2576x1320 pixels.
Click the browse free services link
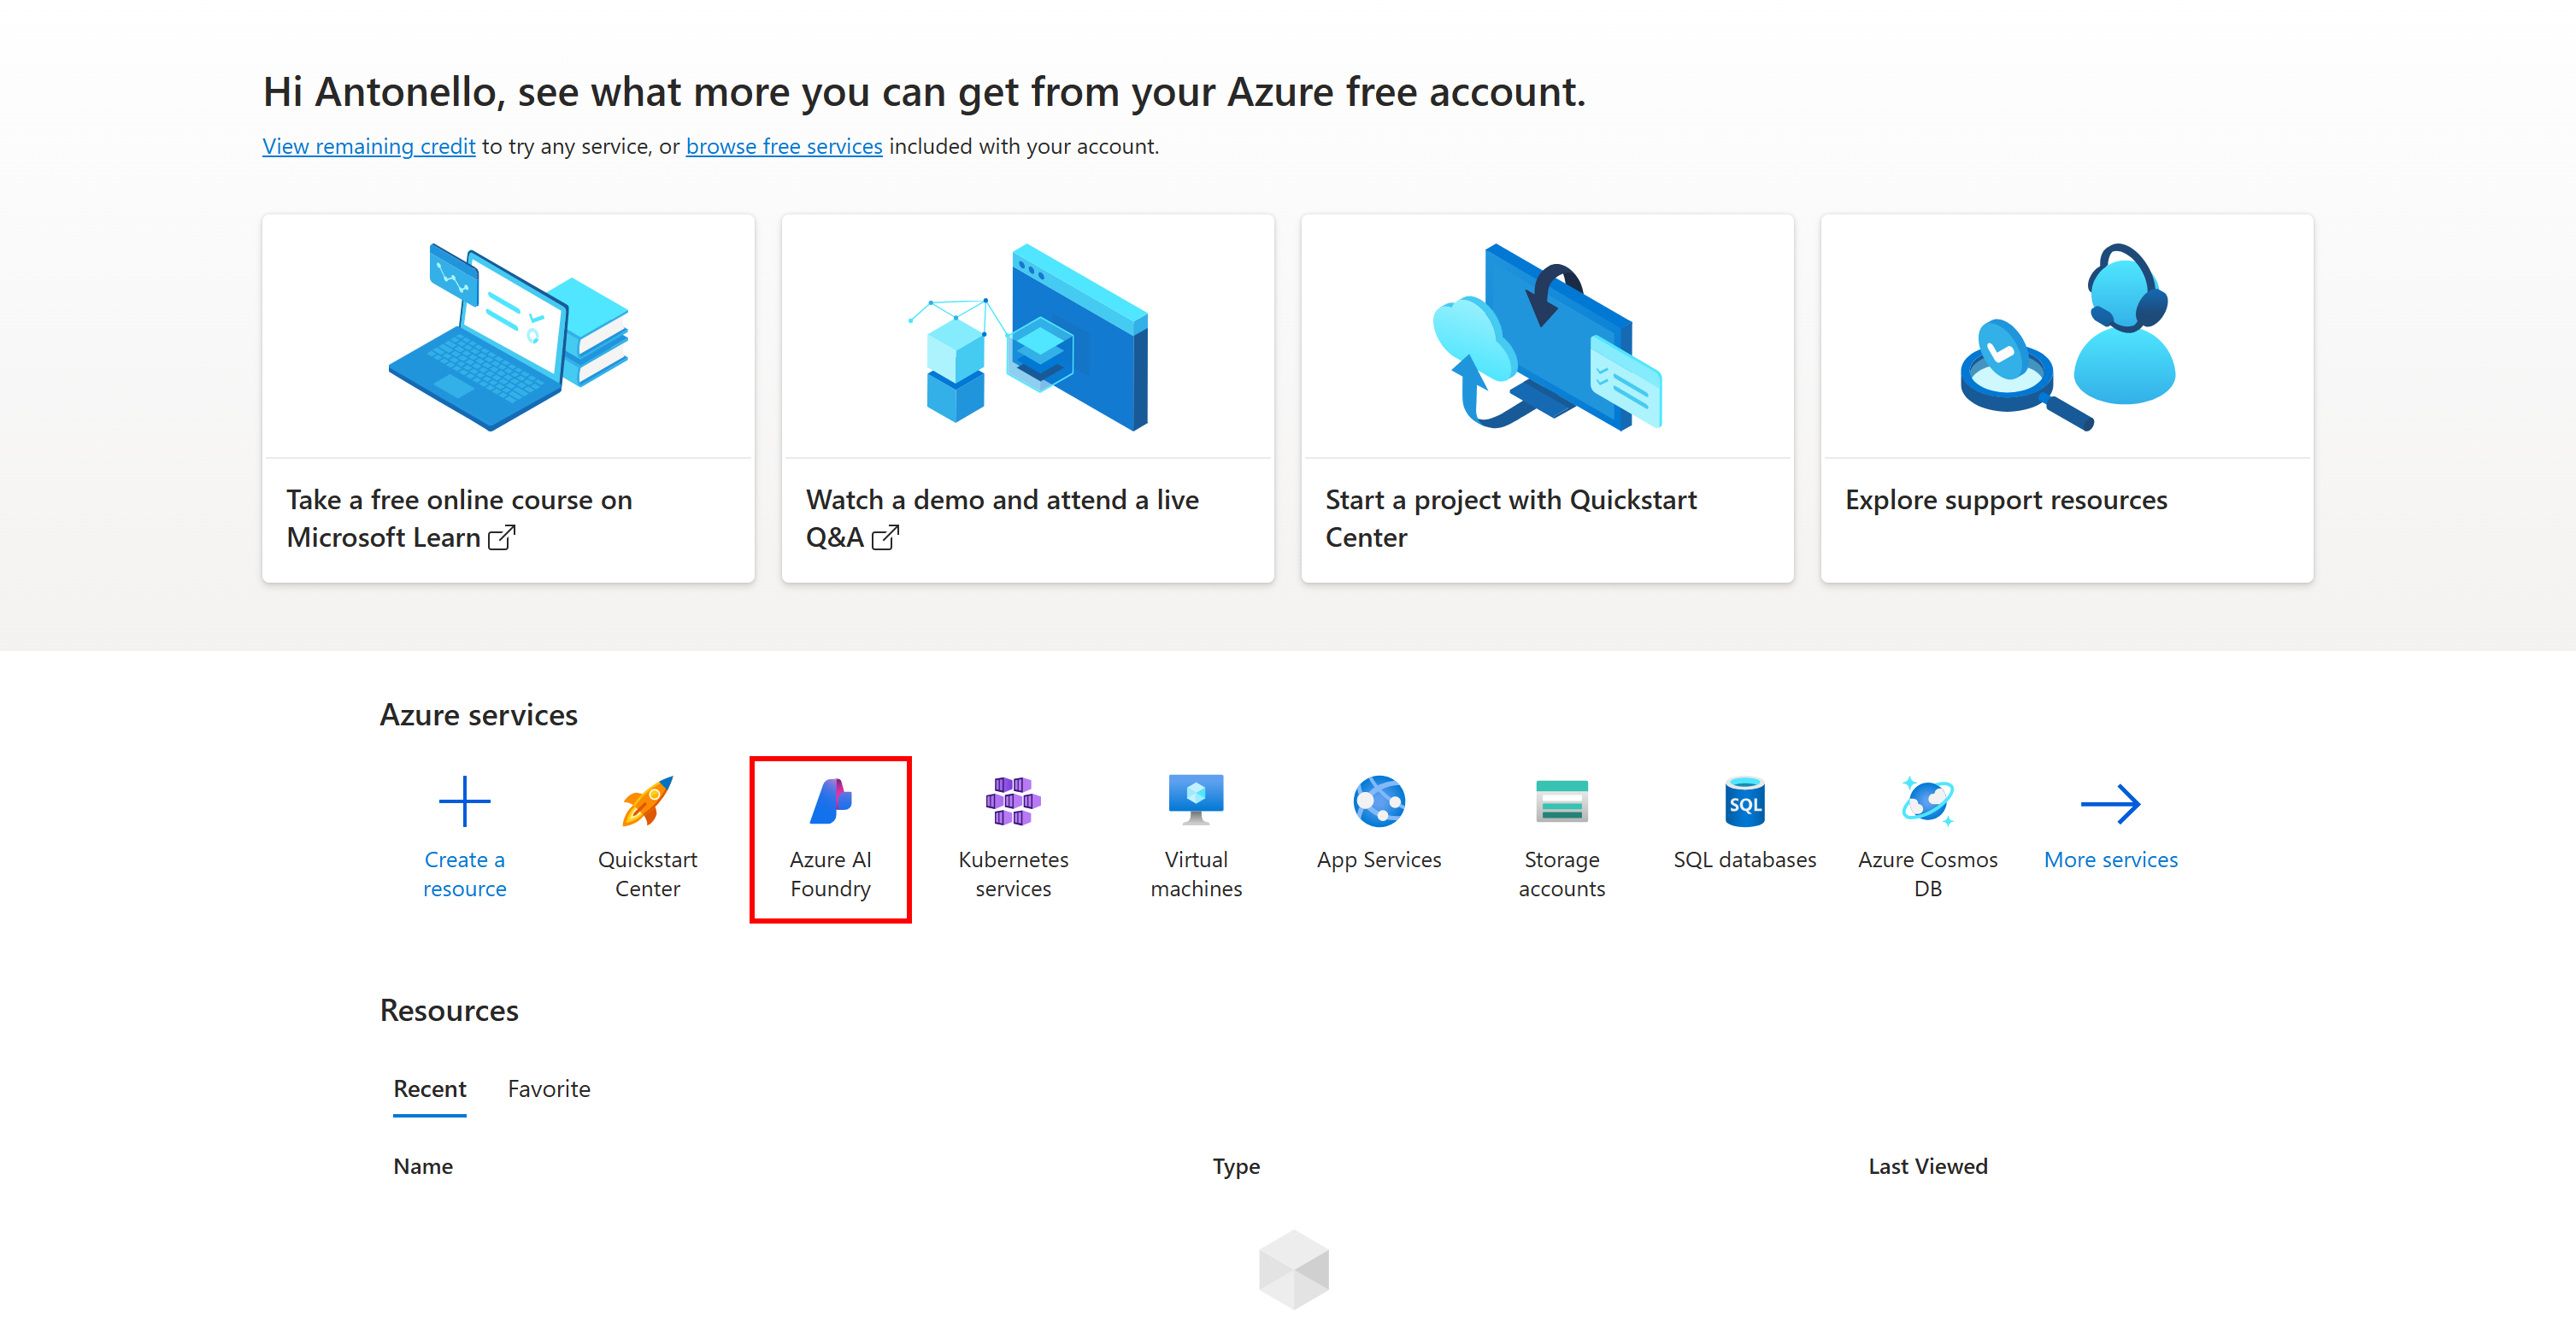click(784, 146)
